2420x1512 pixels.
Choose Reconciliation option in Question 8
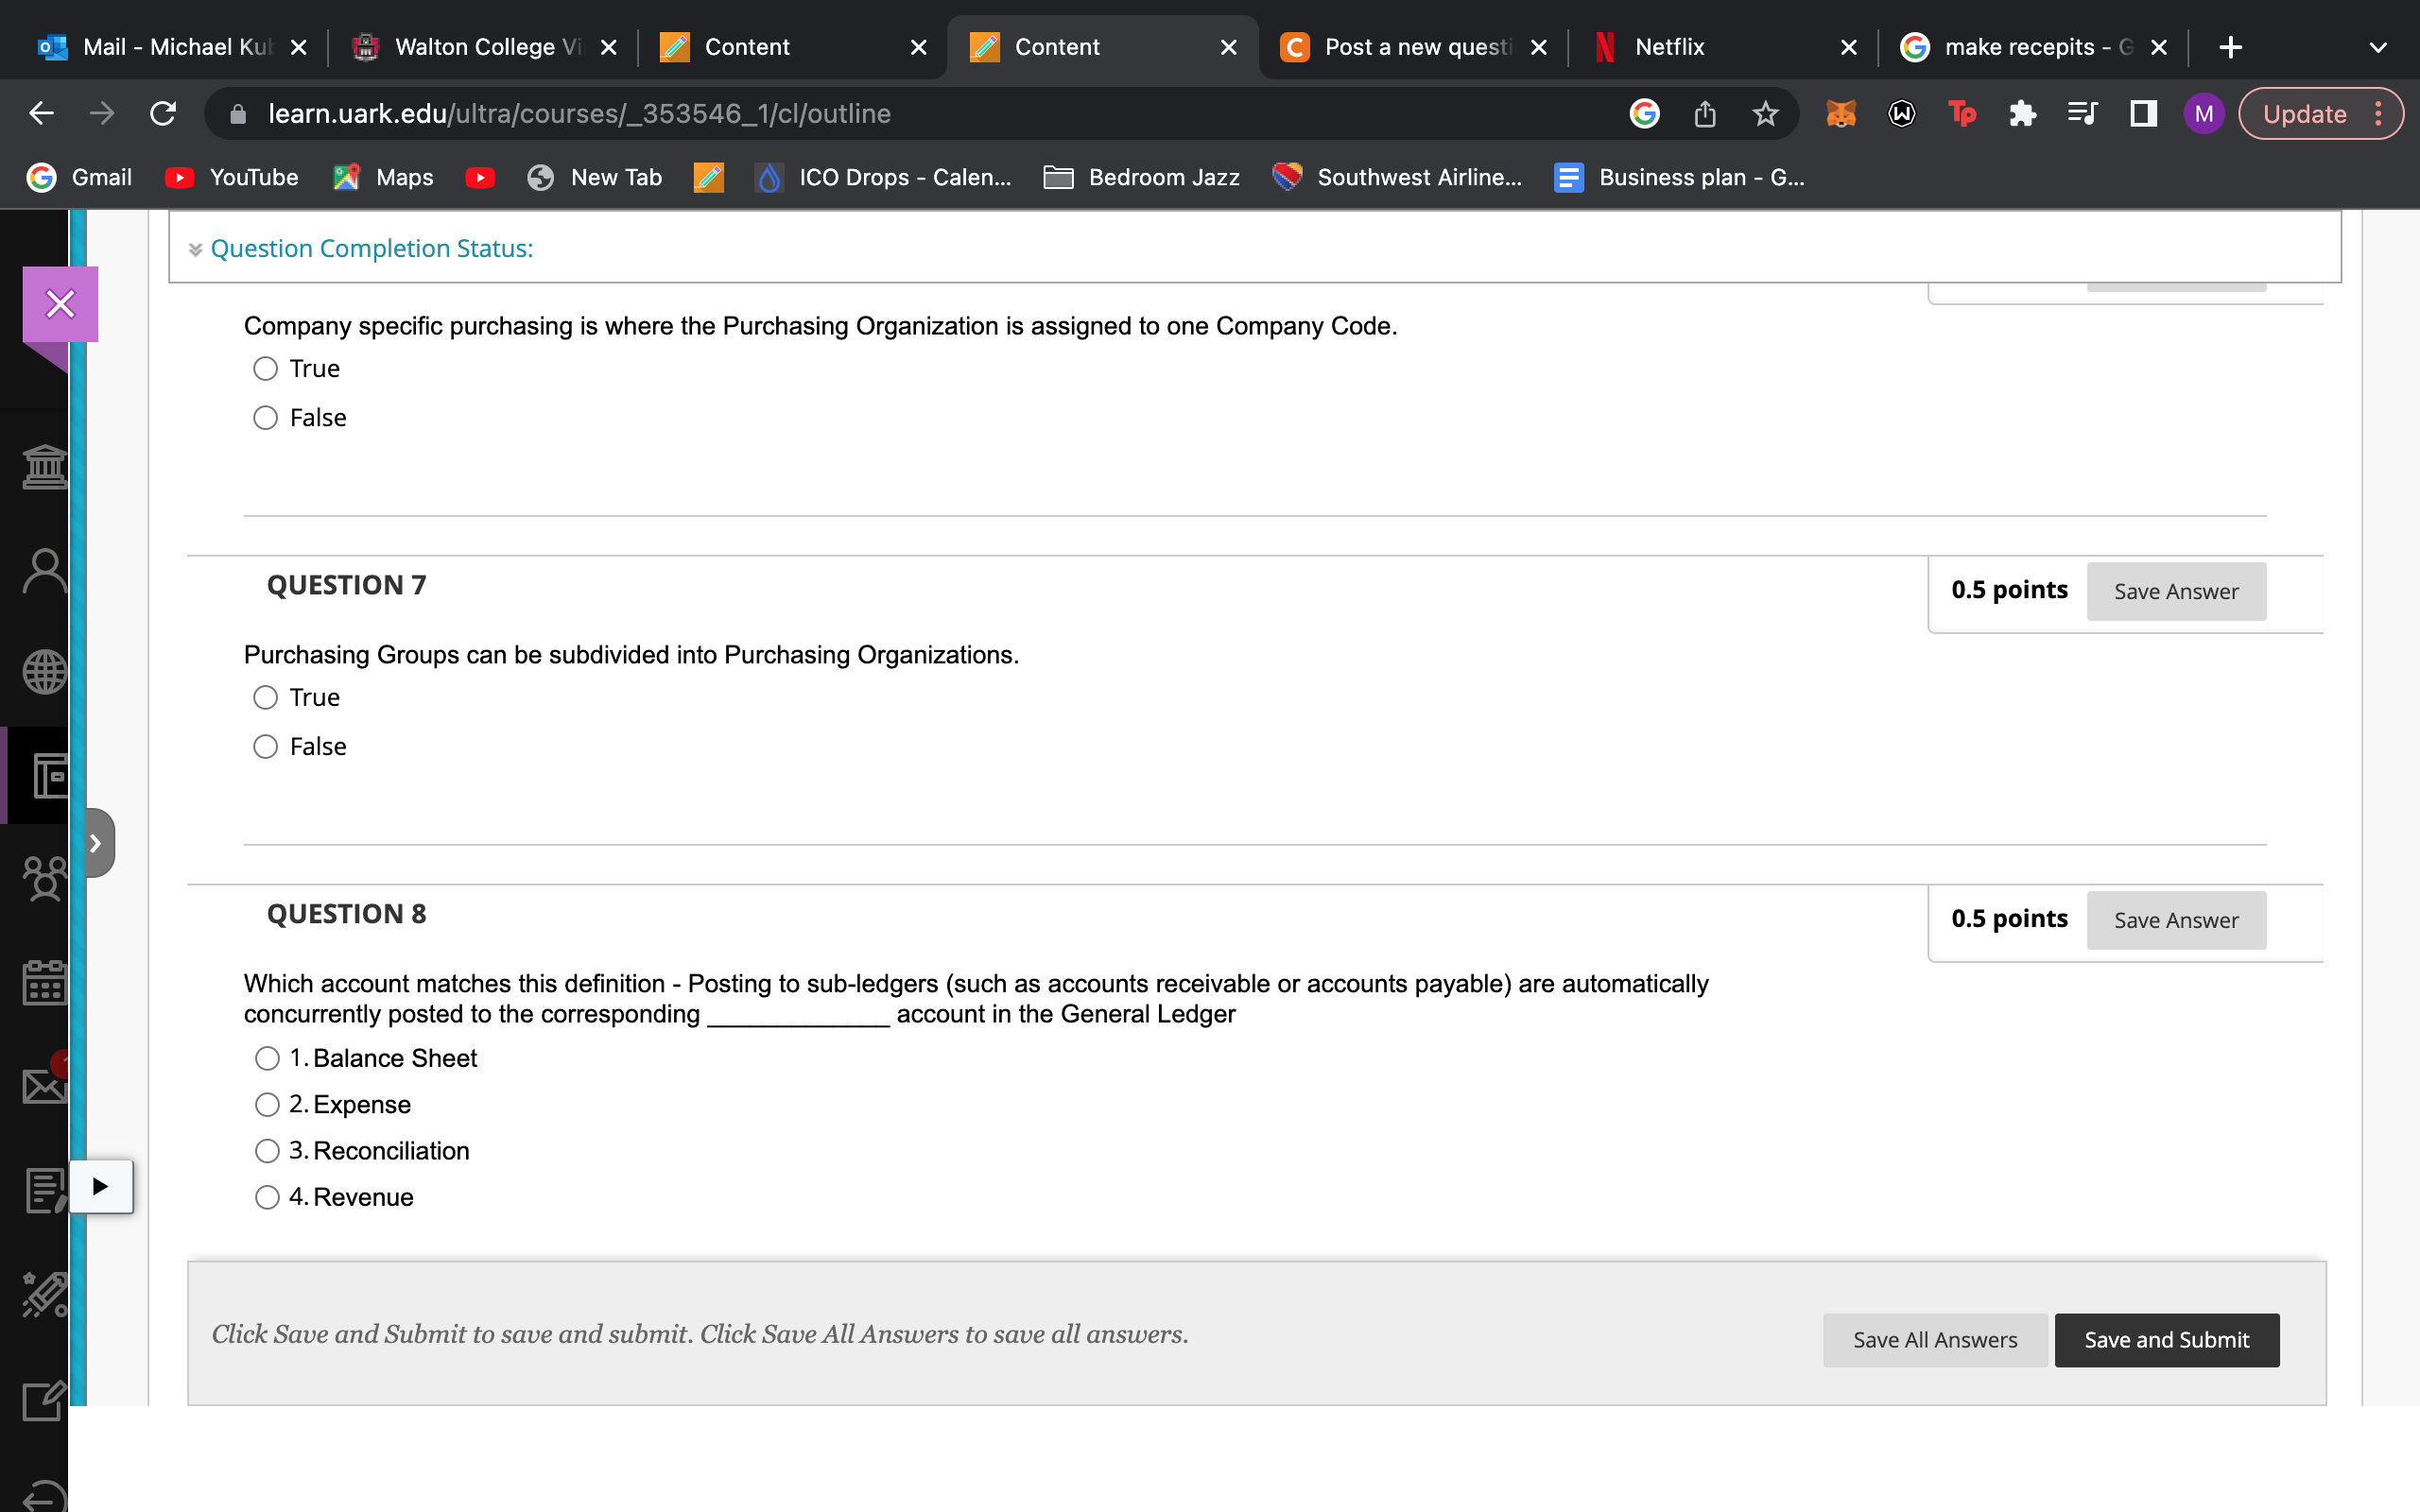267,1151
